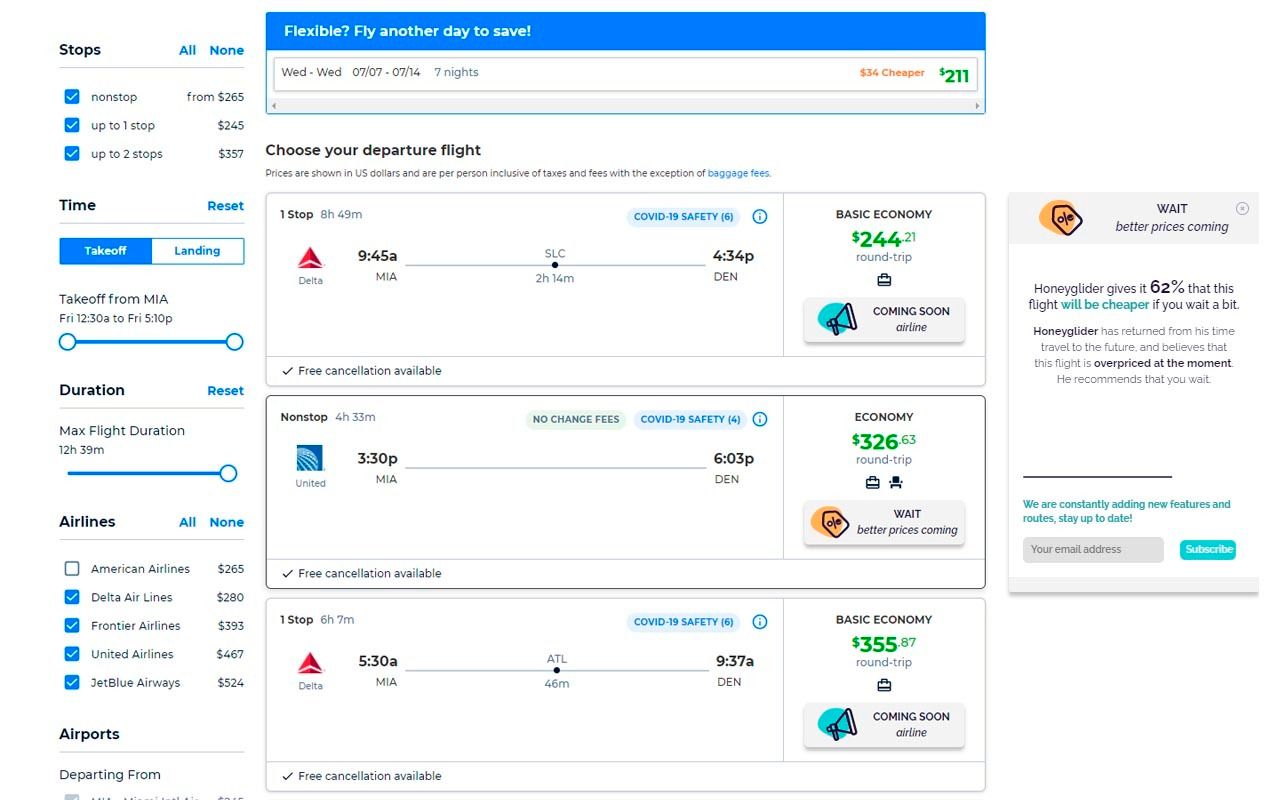Click the ATL layover label
Screen dimensions: 1280x800
pos(556,659)
